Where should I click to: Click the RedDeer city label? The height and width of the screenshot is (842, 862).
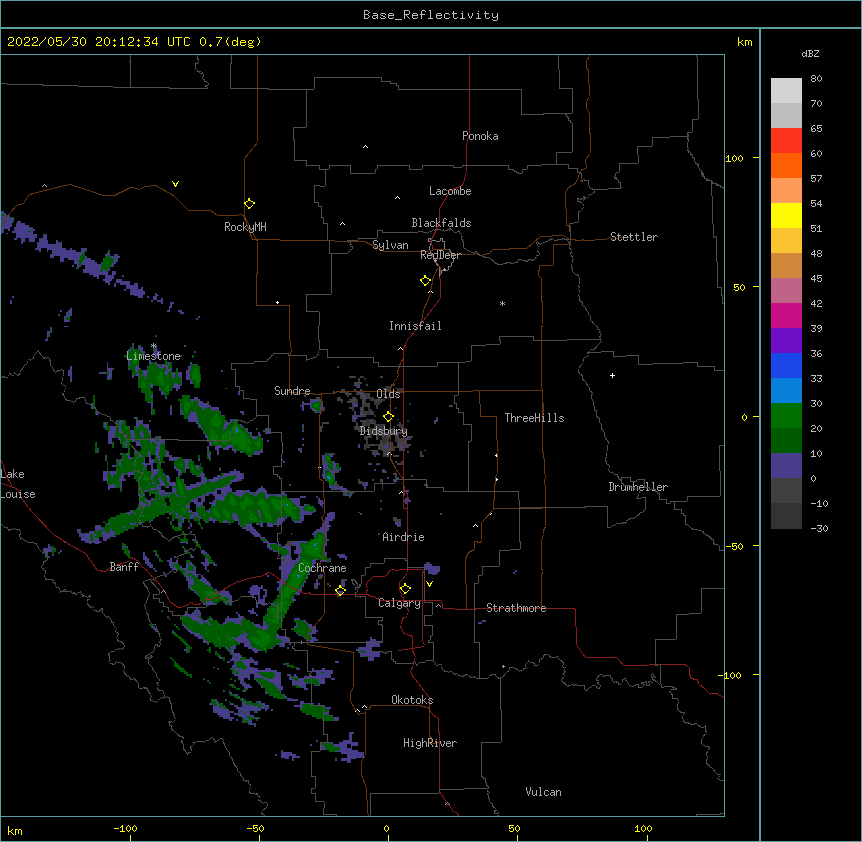click(440, 255)
